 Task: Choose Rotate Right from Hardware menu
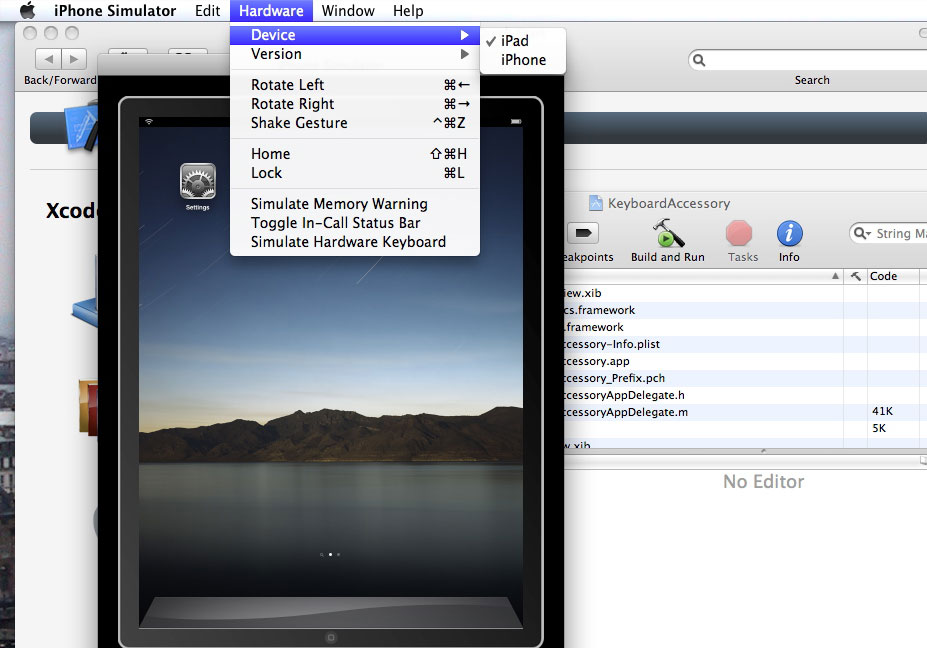355,103
